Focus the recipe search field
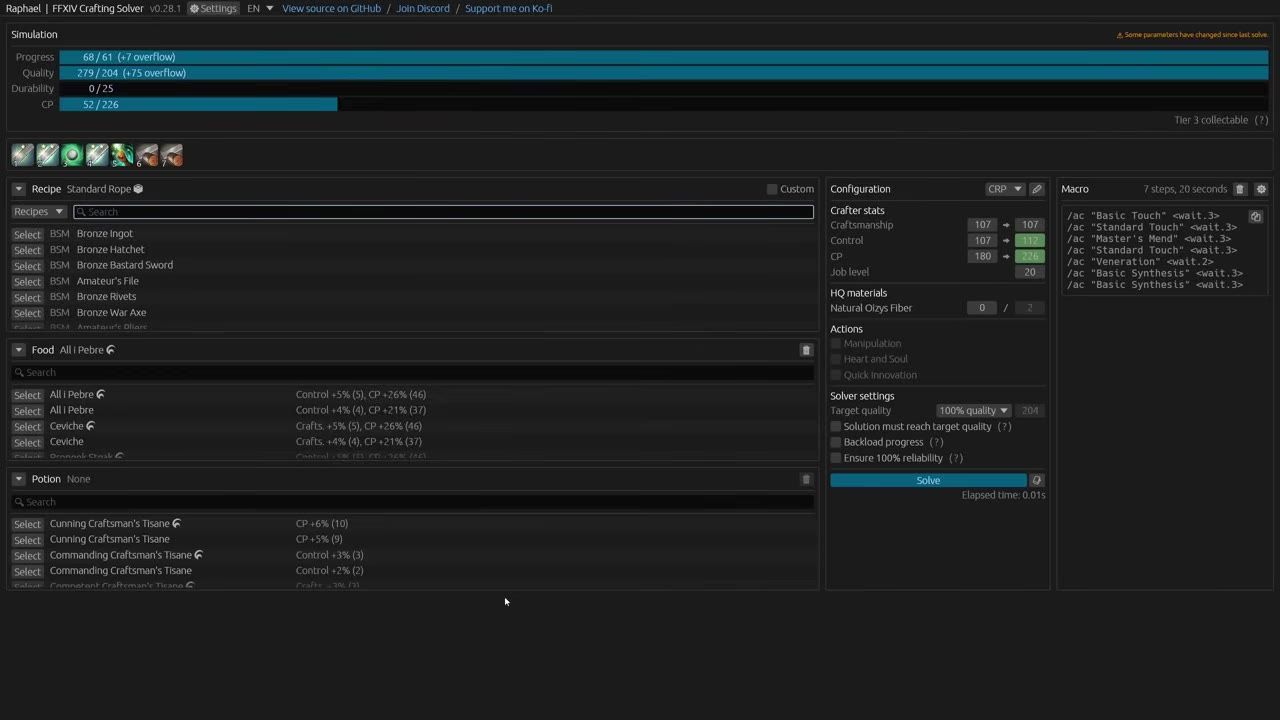Image resolution: width=1280 pixels, height=720 pixels. pos(443,212)
